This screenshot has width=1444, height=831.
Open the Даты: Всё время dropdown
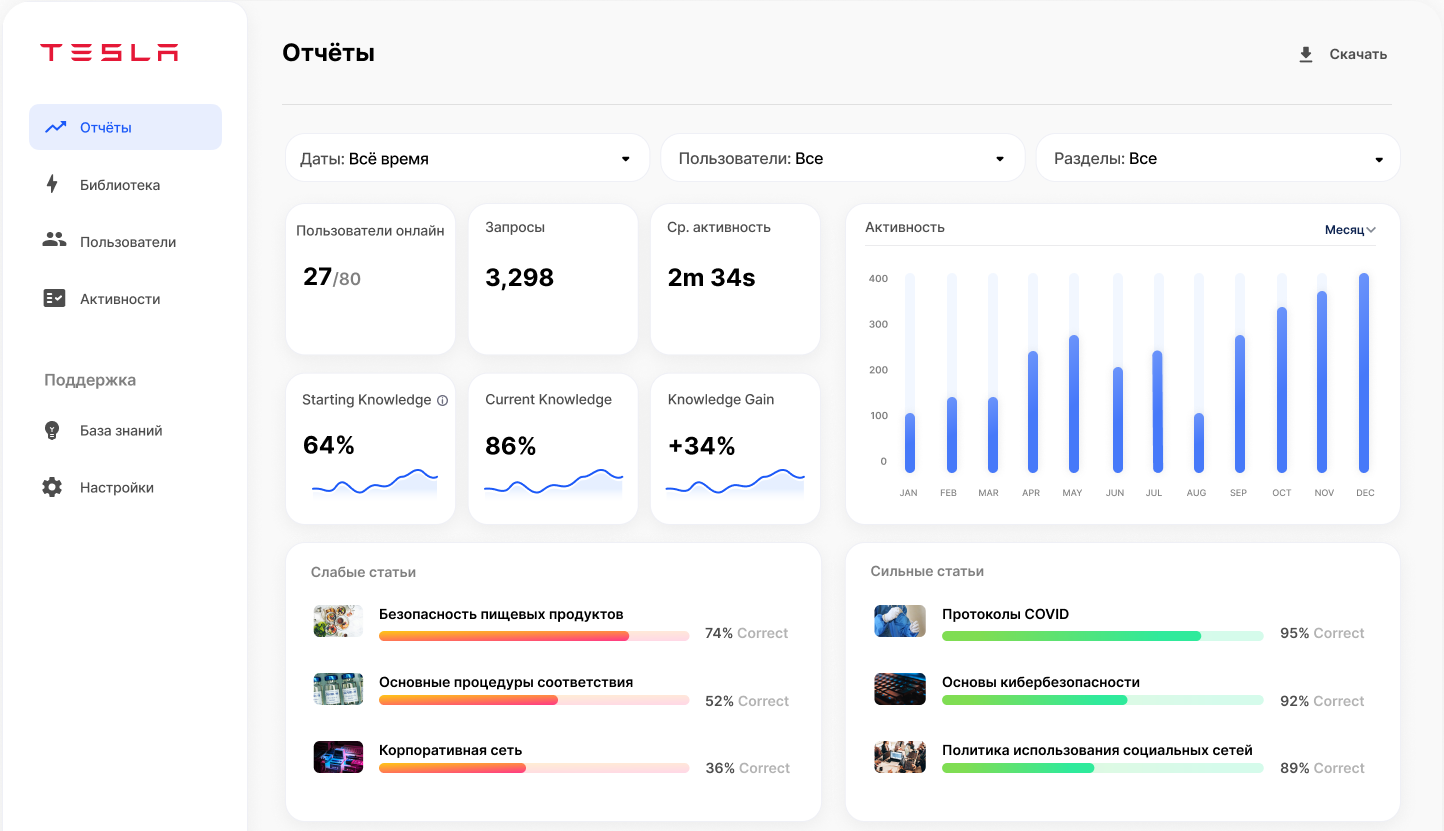[x=467, y=159]
